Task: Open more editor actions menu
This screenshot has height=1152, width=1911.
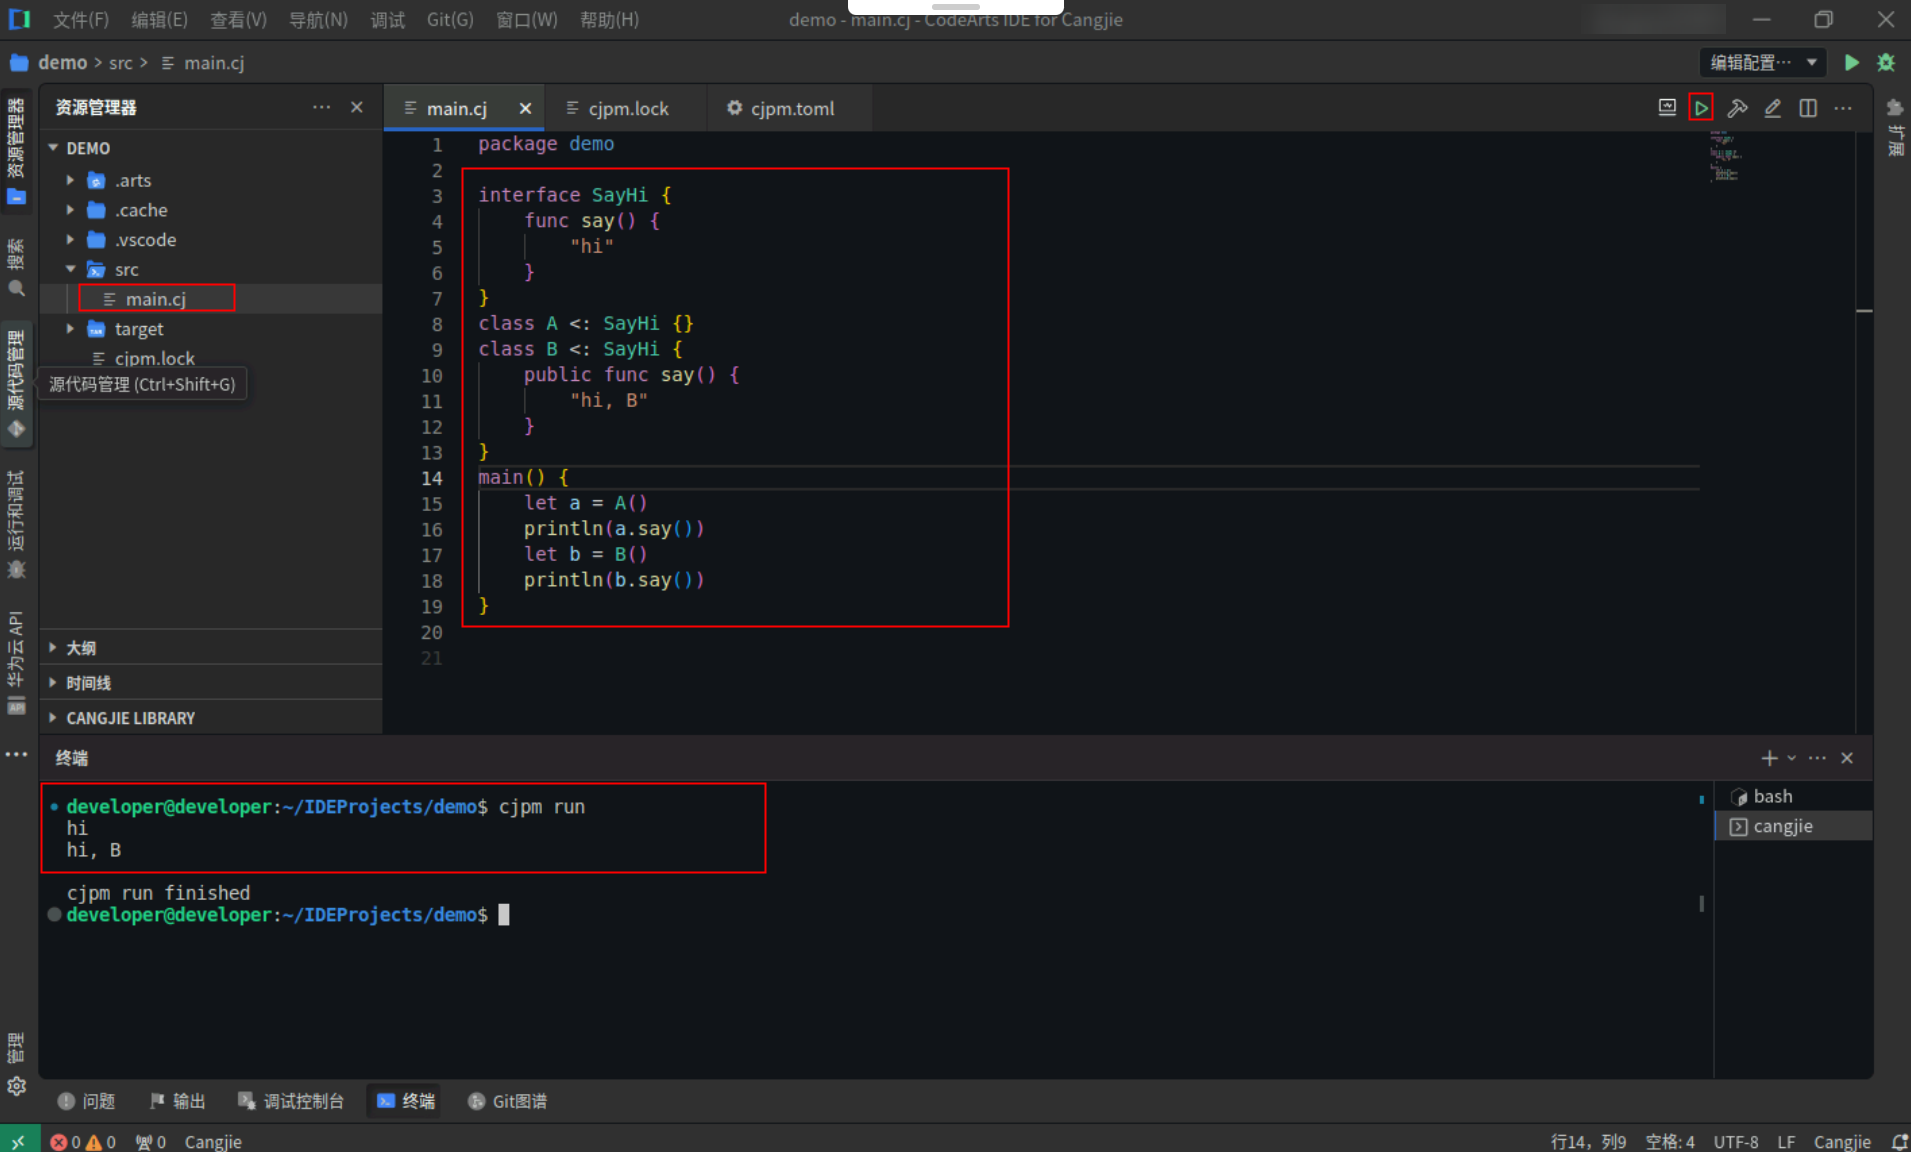Action: coord(1843,108)
